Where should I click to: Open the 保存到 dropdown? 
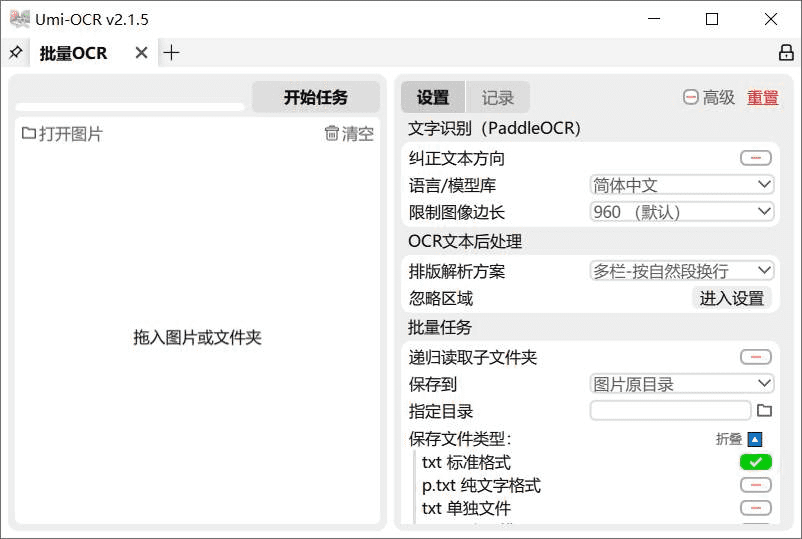[682, 384]
